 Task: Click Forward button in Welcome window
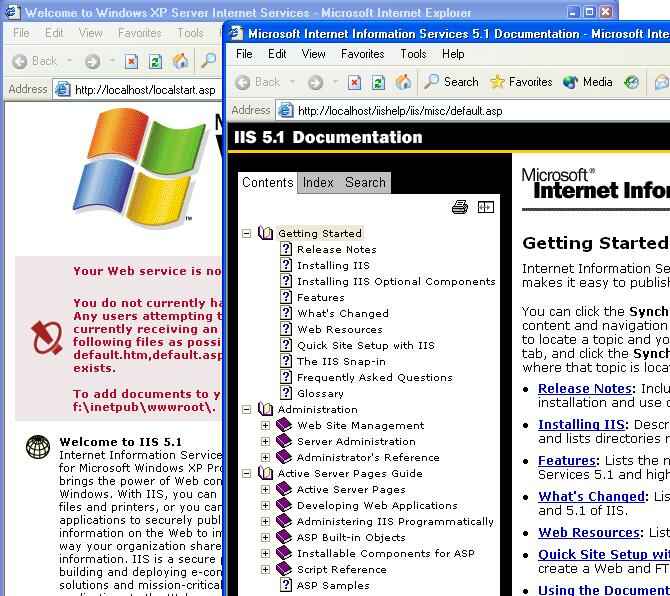pyautogui.click(x=92, y=62)
